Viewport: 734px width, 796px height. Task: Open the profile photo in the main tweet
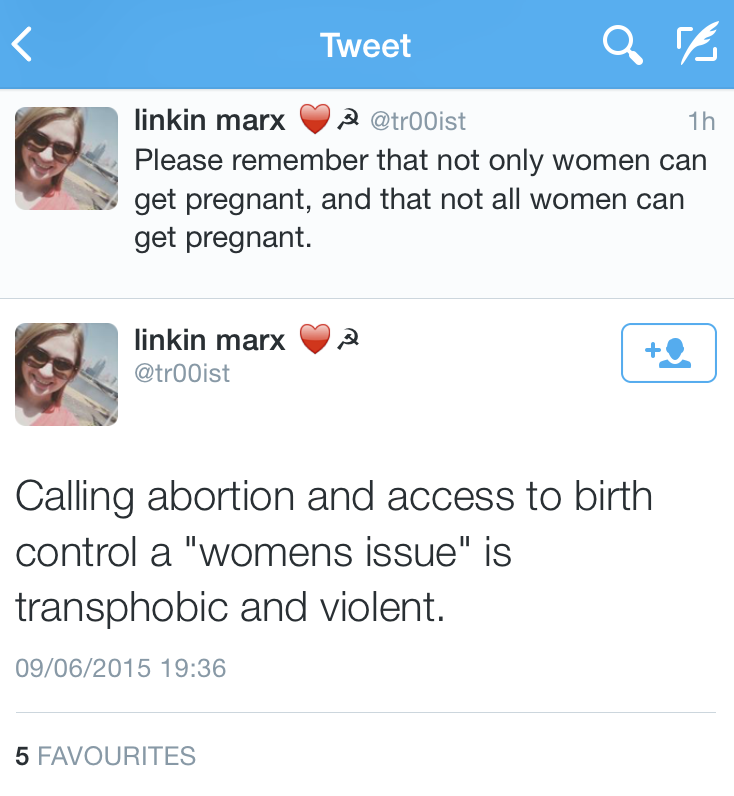point(66,374)
